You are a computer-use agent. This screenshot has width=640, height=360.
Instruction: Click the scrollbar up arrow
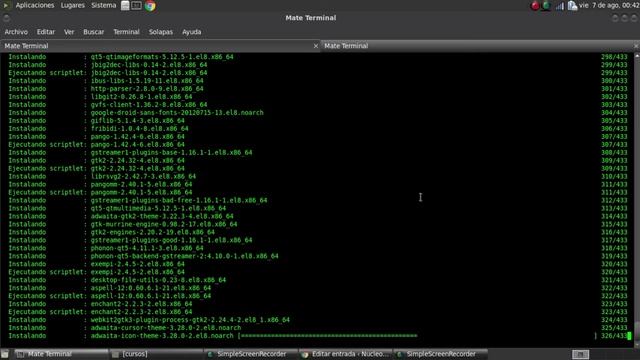click(637, 56)
